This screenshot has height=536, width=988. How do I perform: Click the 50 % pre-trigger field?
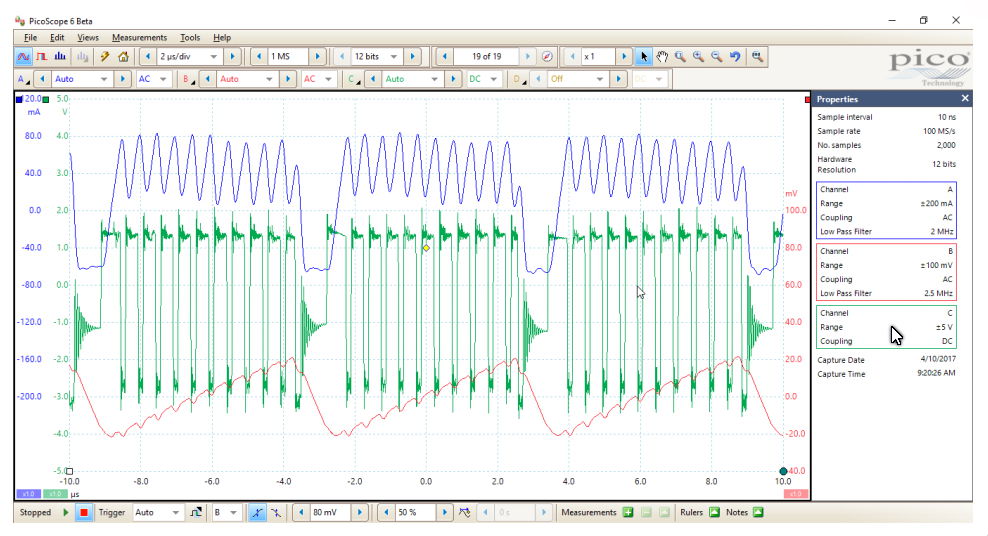[415, 513]
